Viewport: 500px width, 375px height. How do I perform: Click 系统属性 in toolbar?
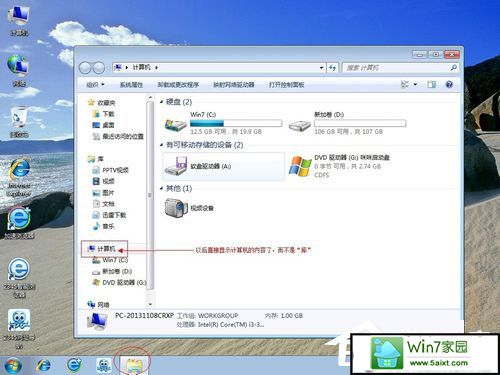[x=131, y=85]
